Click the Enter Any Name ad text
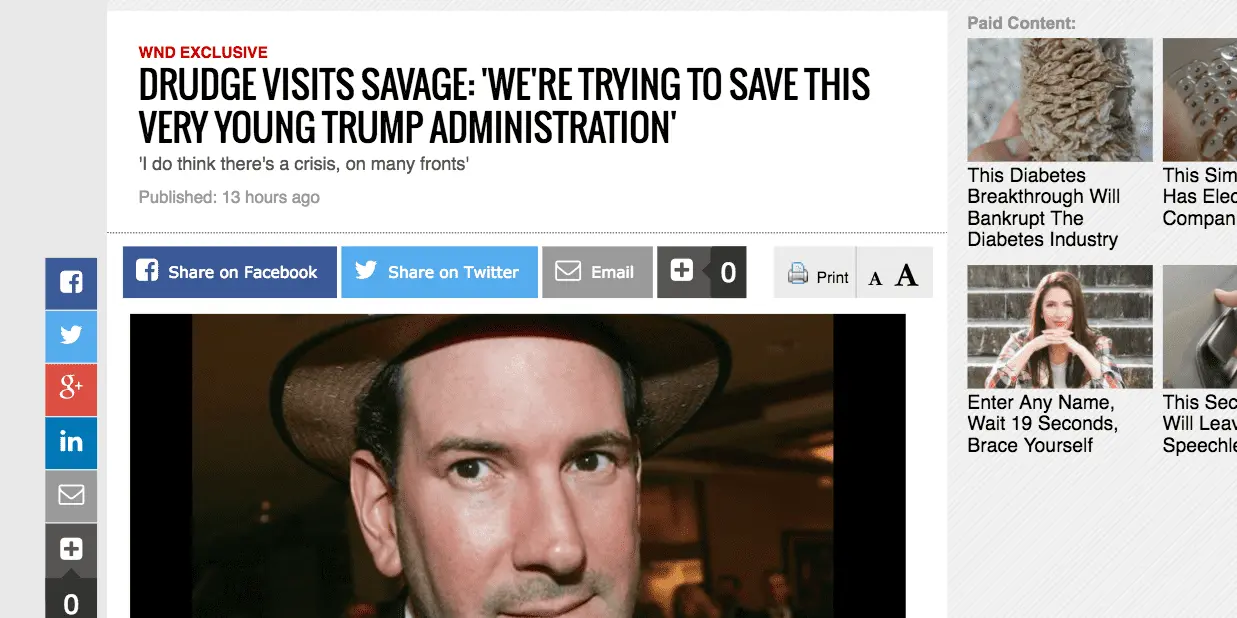Viewport: 1237px width, 618px height. pos(1042,423)
